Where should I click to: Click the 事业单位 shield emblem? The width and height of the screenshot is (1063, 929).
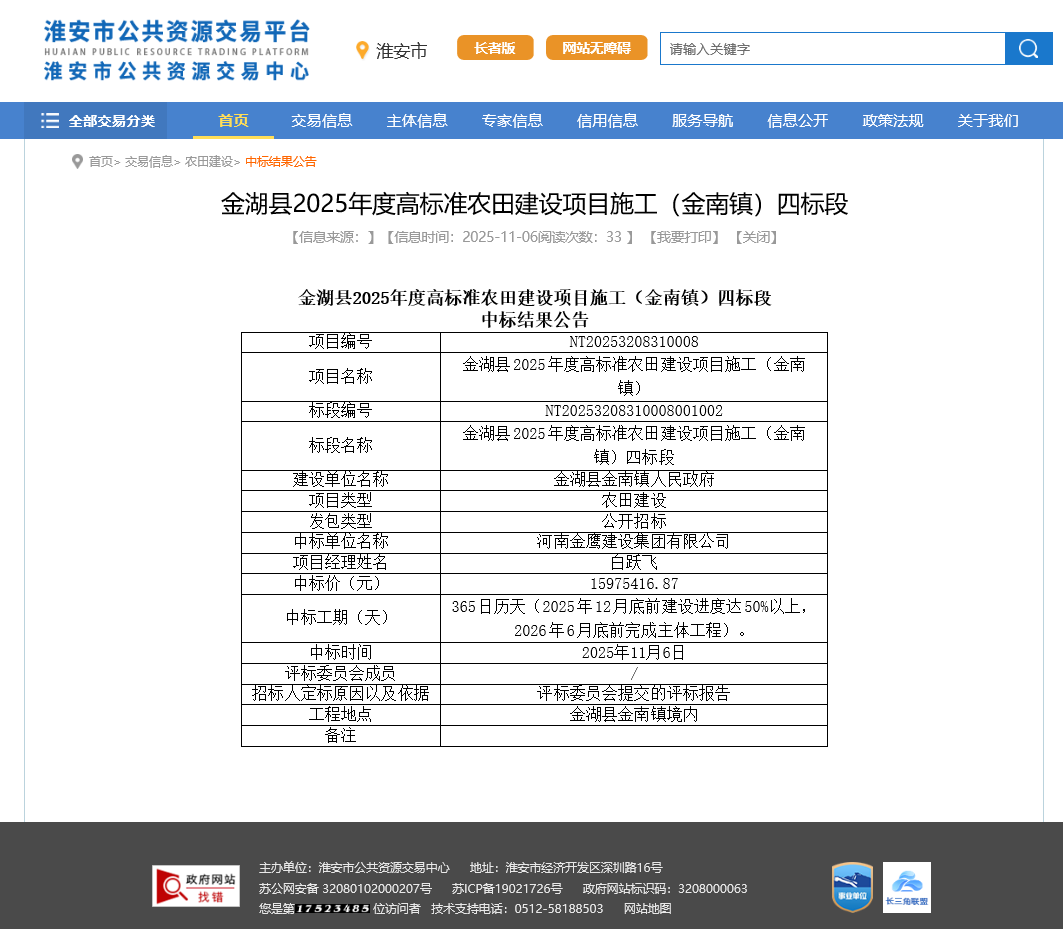pos(852,887)
